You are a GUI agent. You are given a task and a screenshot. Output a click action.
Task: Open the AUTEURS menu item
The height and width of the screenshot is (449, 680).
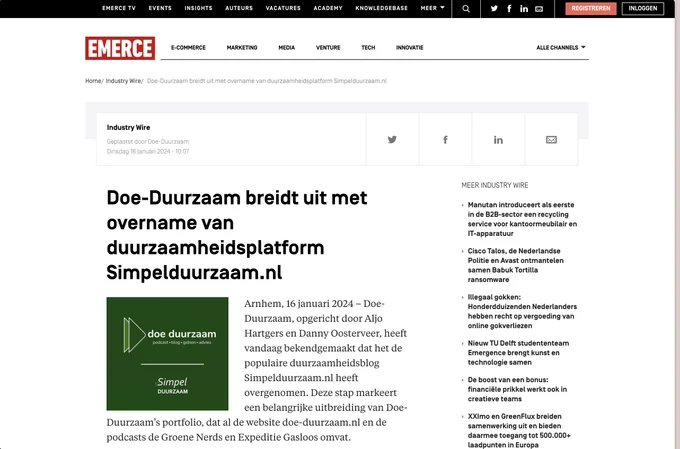[239, 8]
